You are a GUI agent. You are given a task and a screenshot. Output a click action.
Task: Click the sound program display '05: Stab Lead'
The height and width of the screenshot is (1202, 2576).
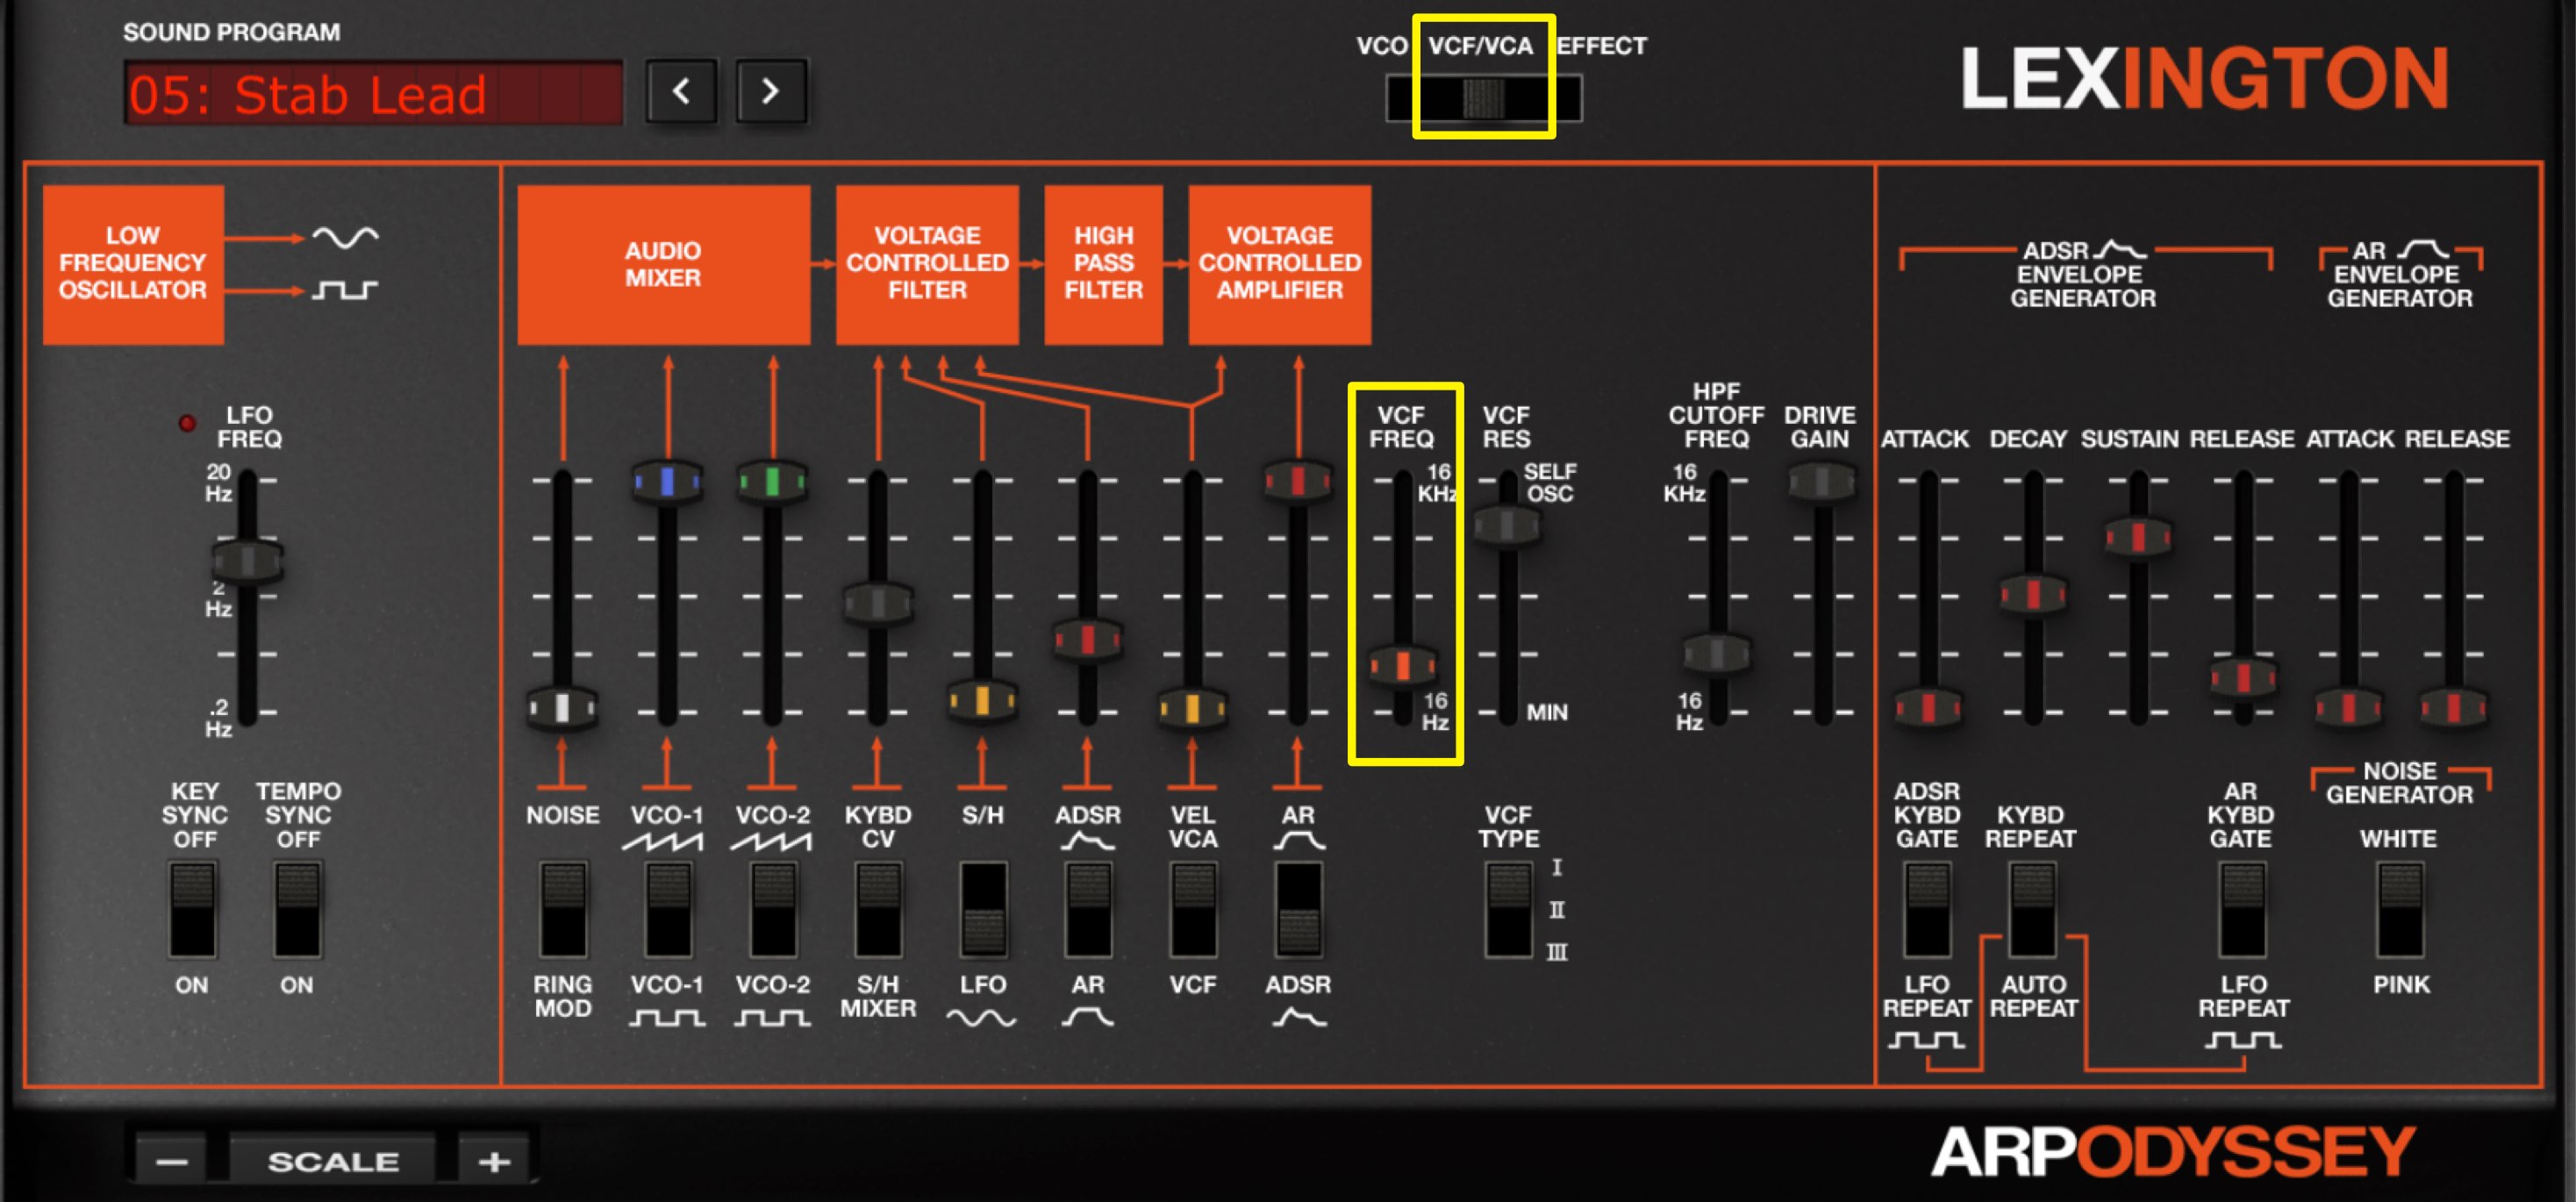[x=373, y=93]
